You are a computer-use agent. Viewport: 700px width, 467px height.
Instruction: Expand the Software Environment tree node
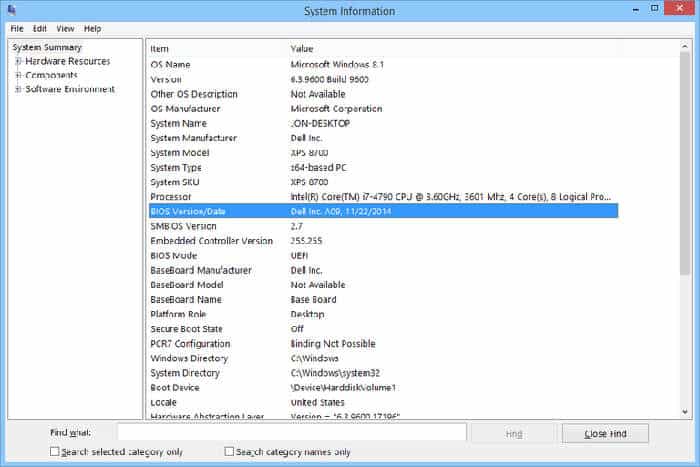click(18, 89)
